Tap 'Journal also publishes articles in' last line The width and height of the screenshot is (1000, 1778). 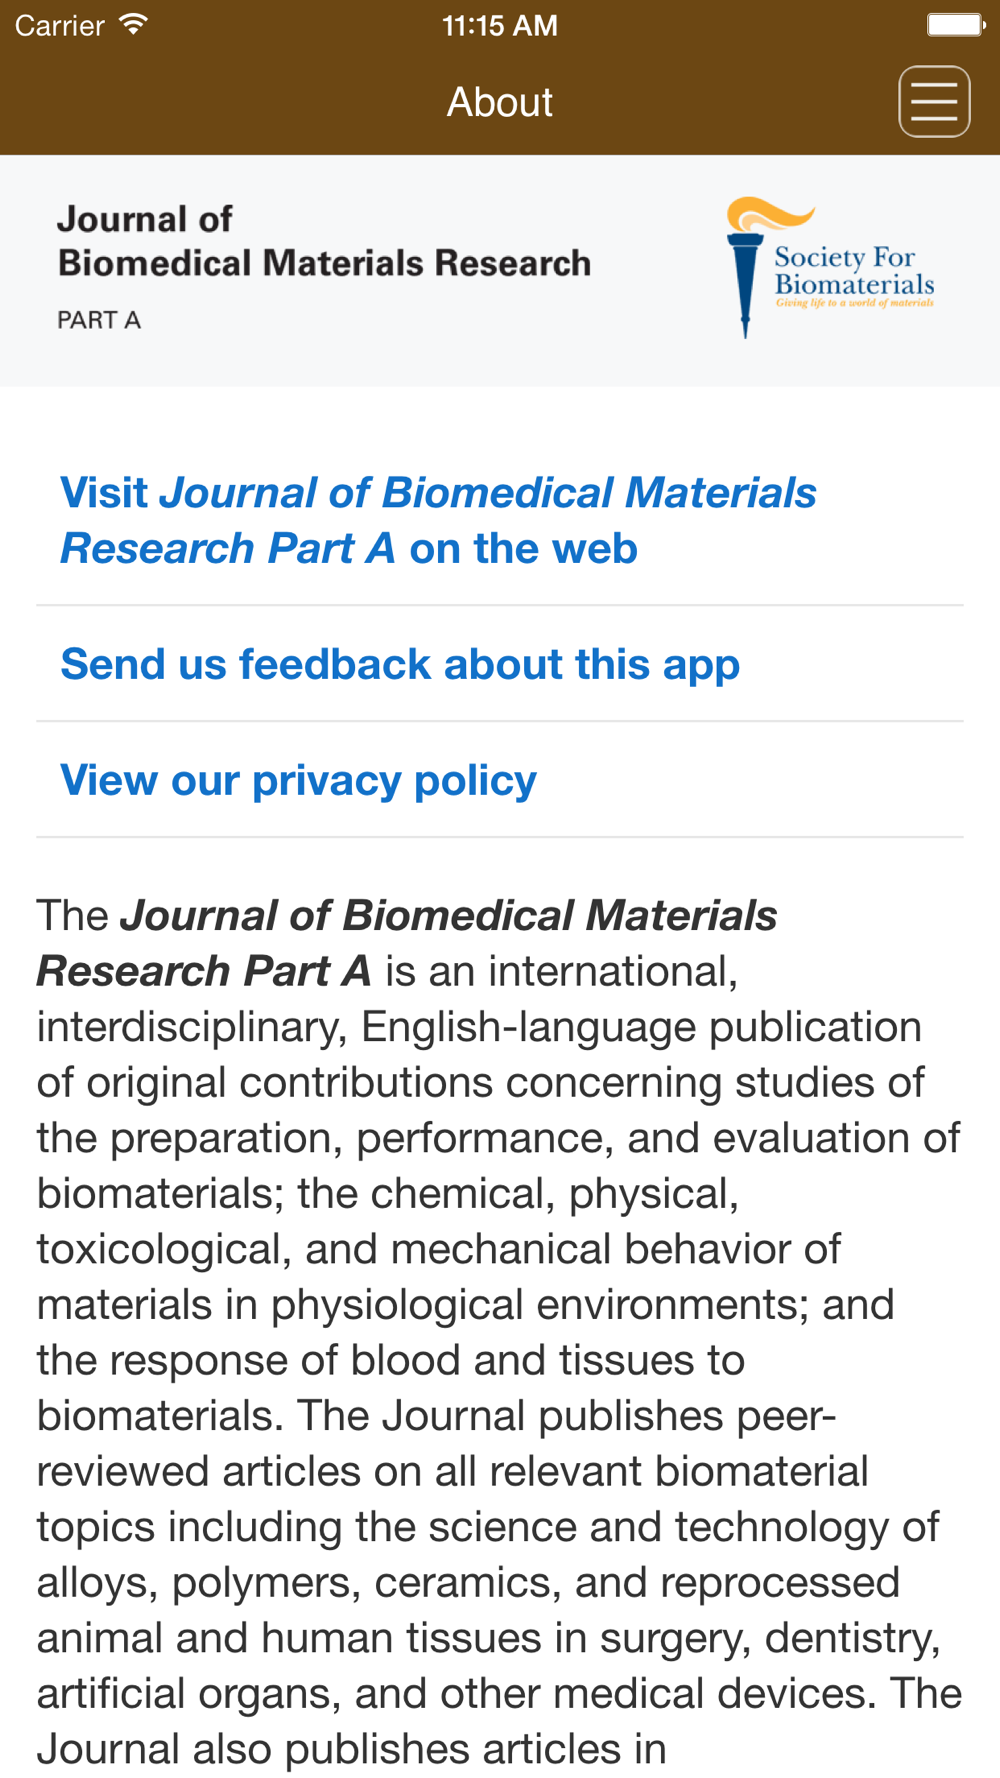[x=352, y=1749]
